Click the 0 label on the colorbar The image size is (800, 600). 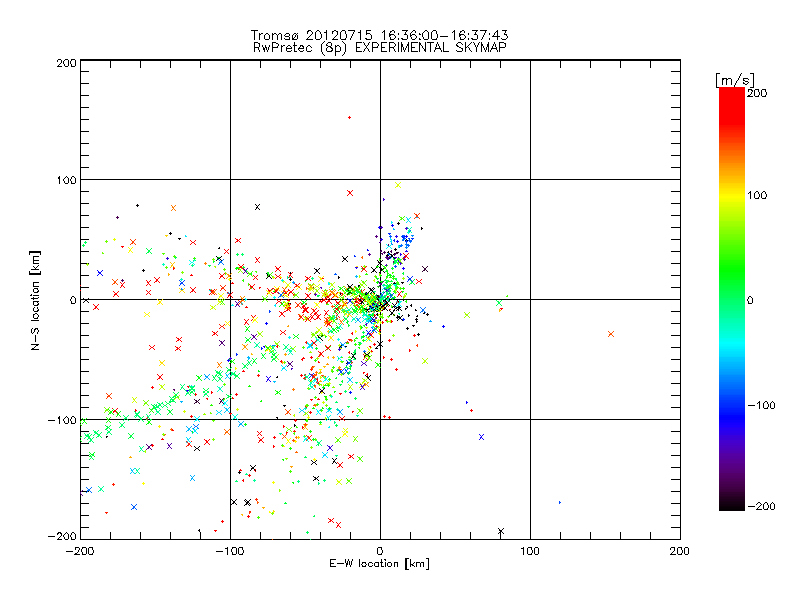pos(750,301)
